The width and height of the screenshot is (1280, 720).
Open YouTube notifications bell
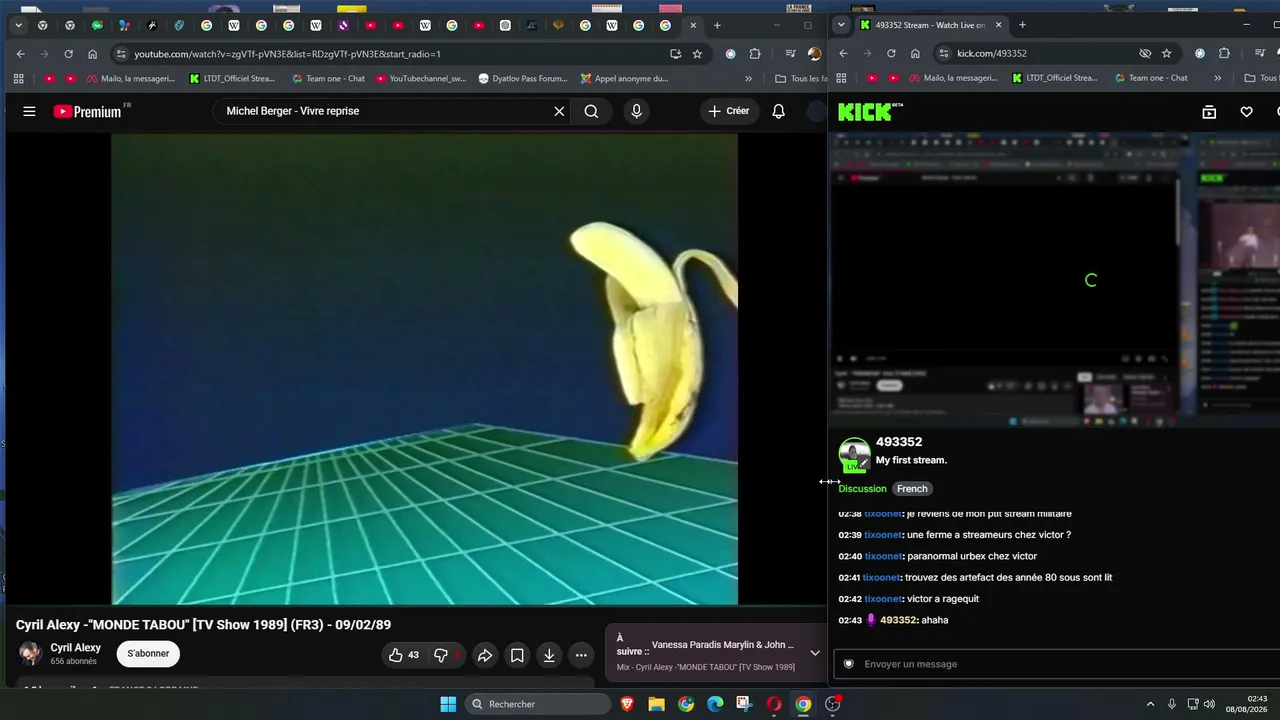[x=778, y=111]
